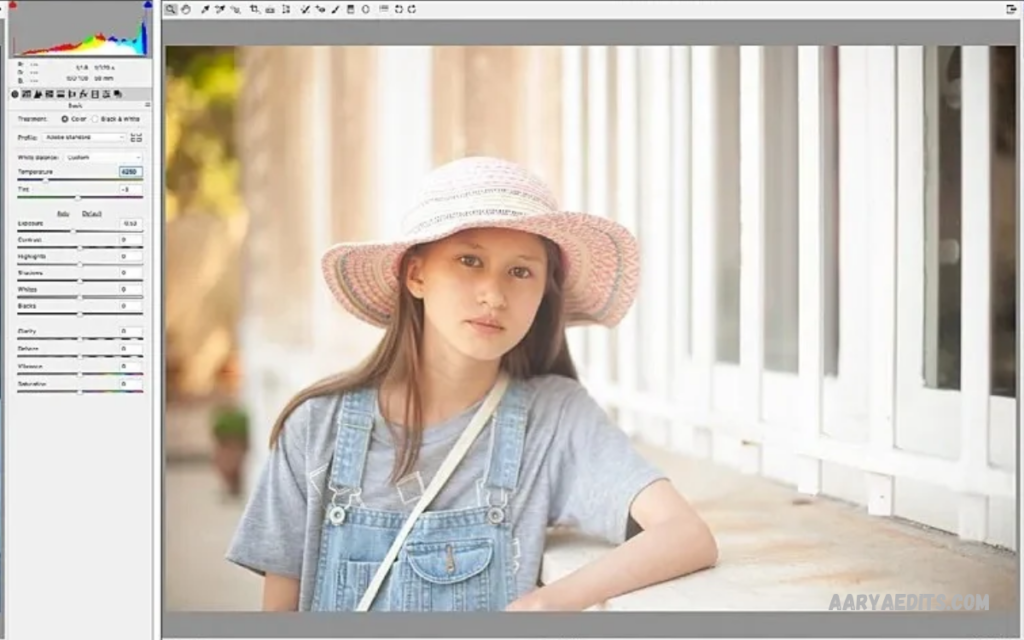
Task: Click the Default tone link
Action: [91, 214]
